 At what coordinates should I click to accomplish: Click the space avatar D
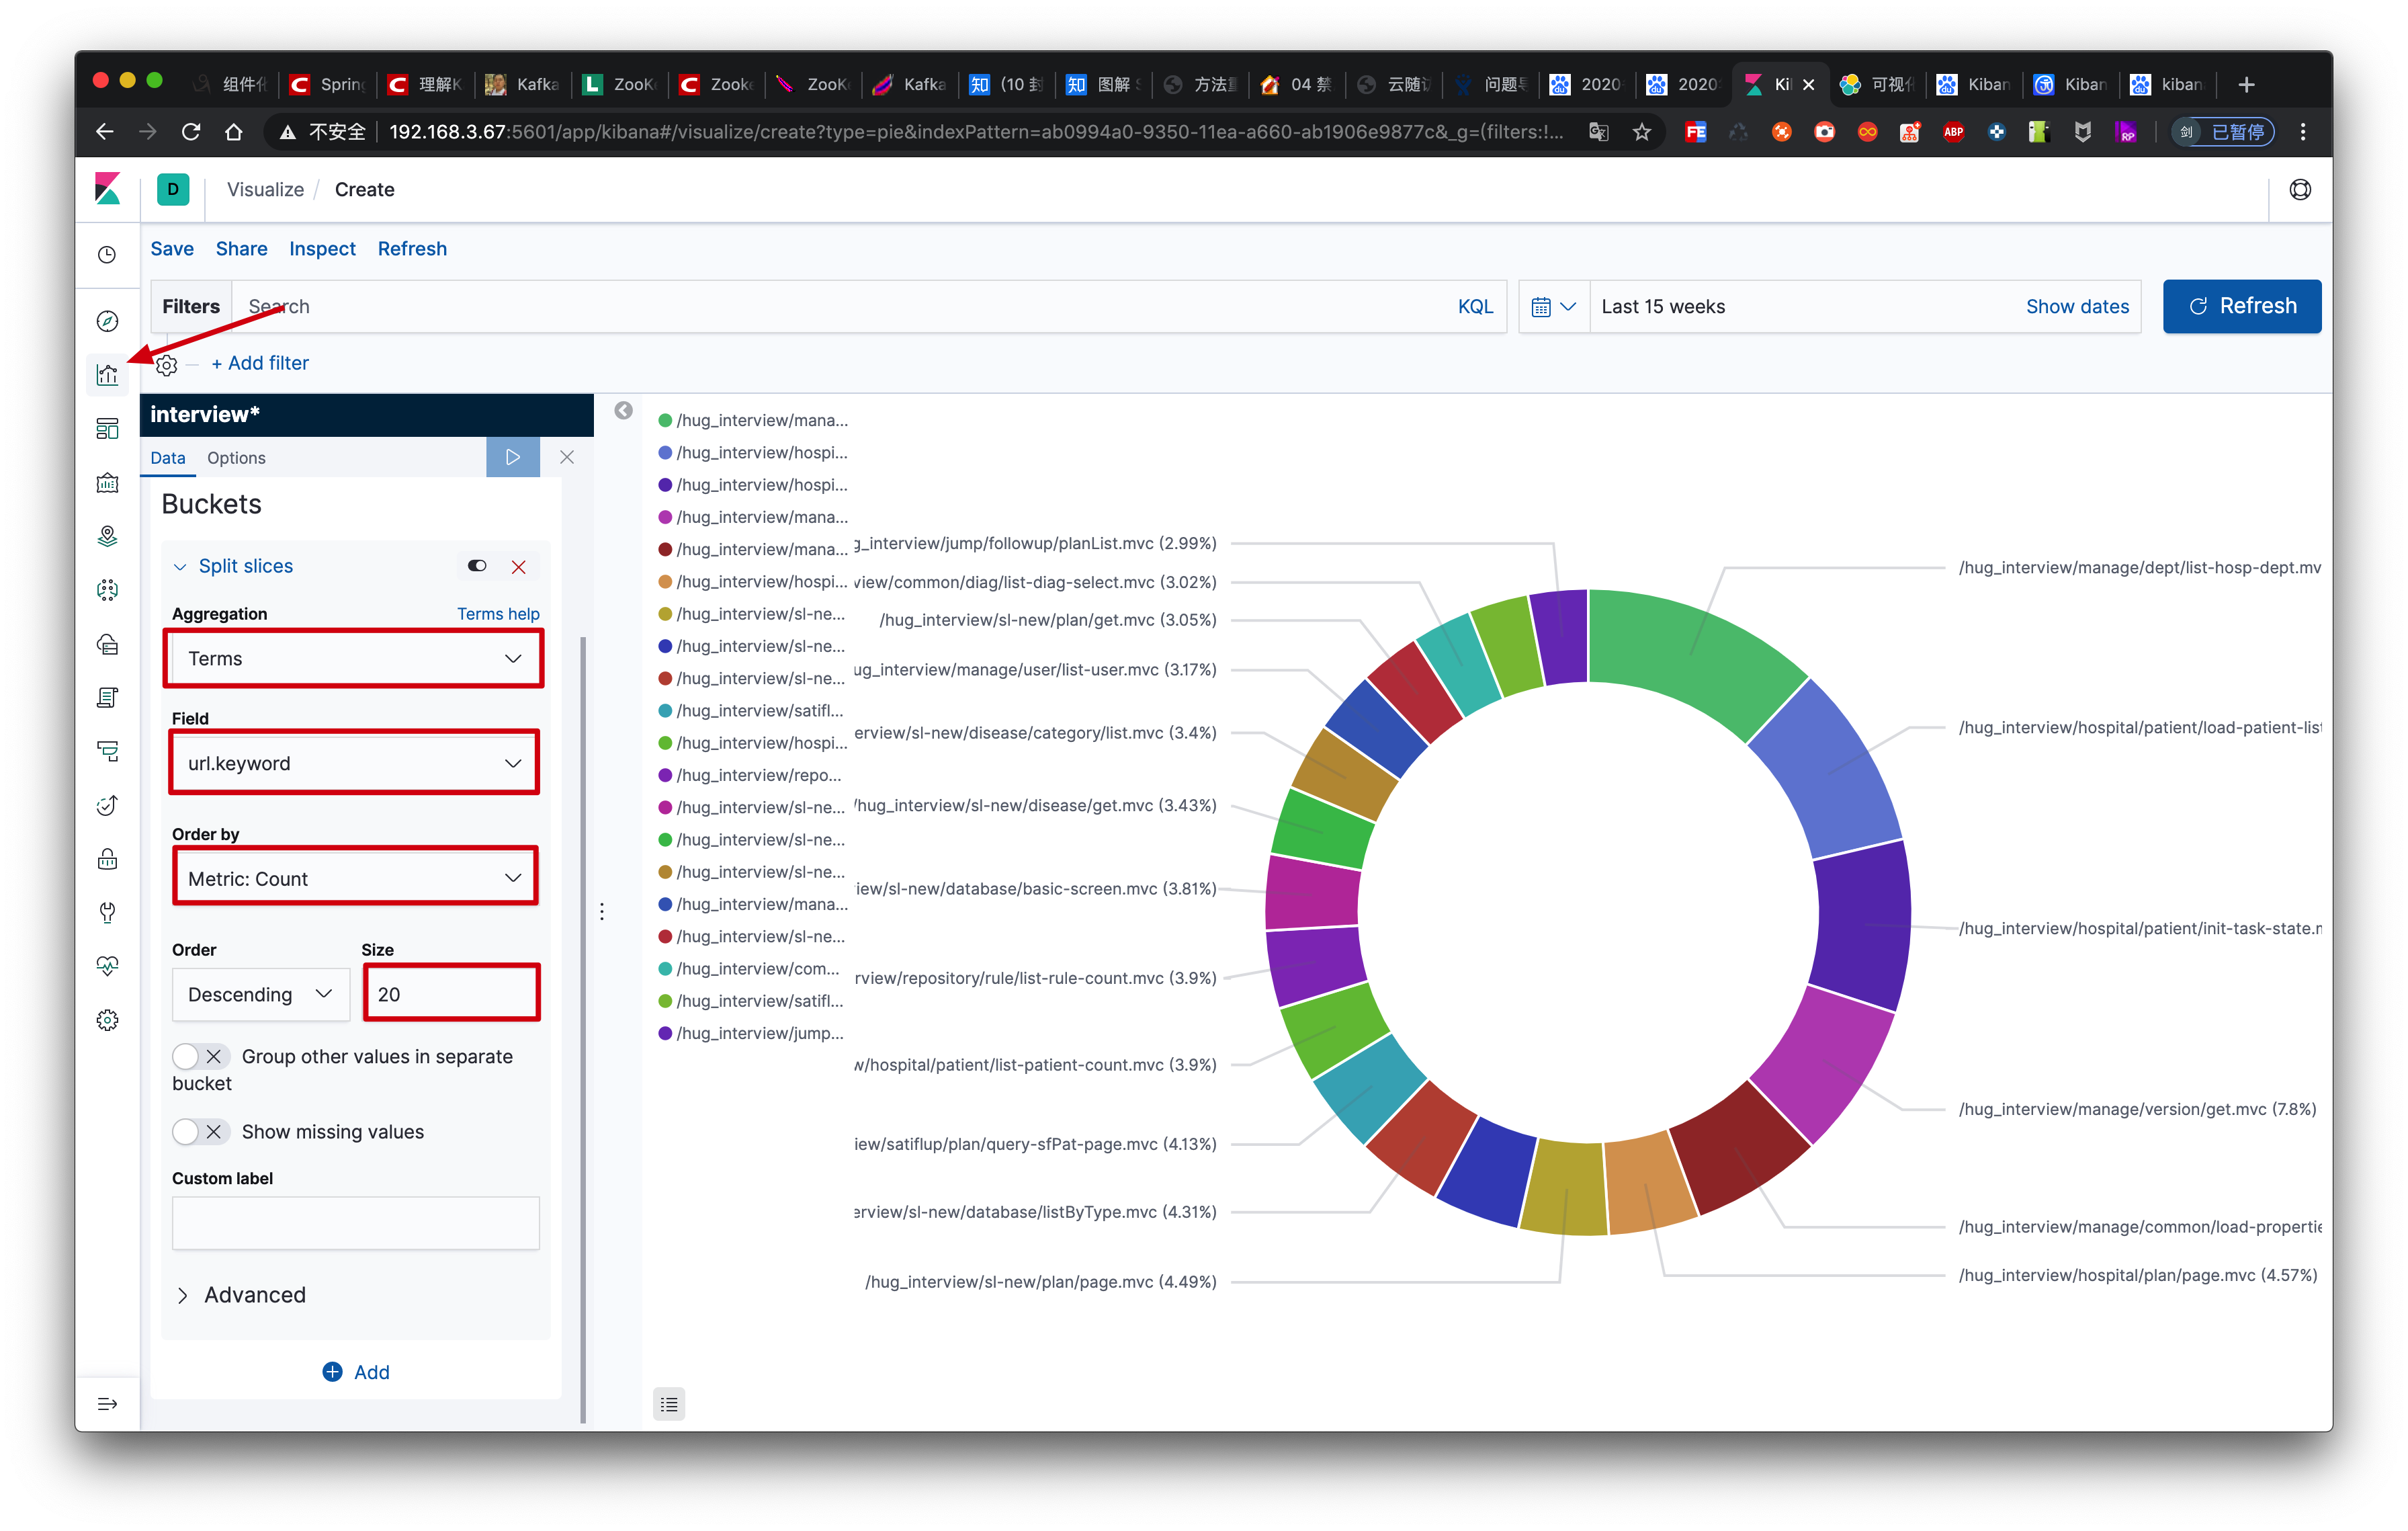[173, 189]
